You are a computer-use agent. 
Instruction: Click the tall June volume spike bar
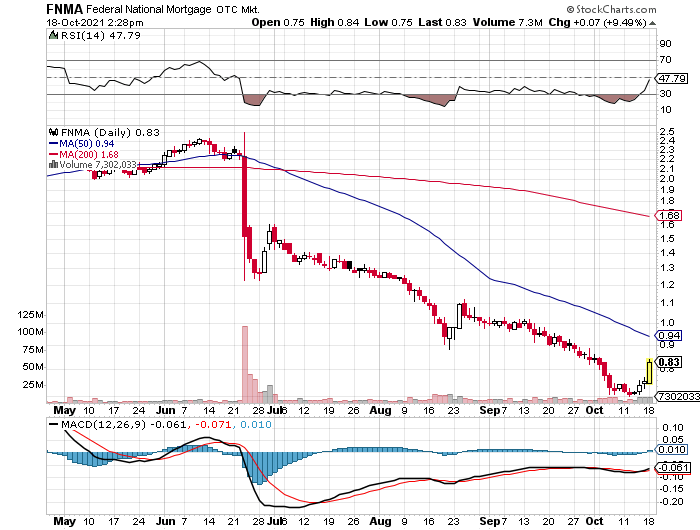(245, 364)
